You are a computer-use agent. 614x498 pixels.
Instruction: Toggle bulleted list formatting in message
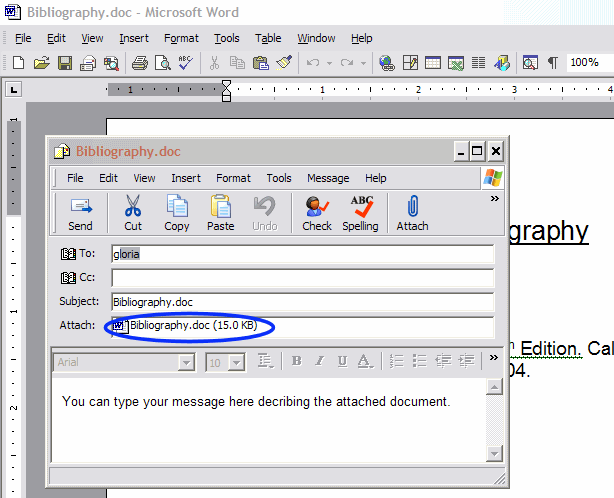pyautogui.click(x=419, y=361)
